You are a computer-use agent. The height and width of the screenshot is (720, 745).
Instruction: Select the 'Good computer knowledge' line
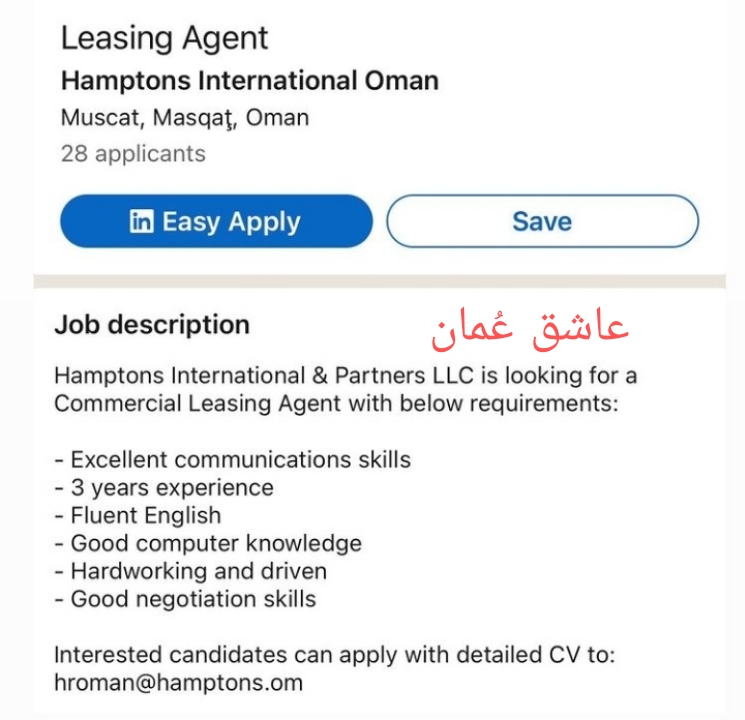(x=207, y=544)
